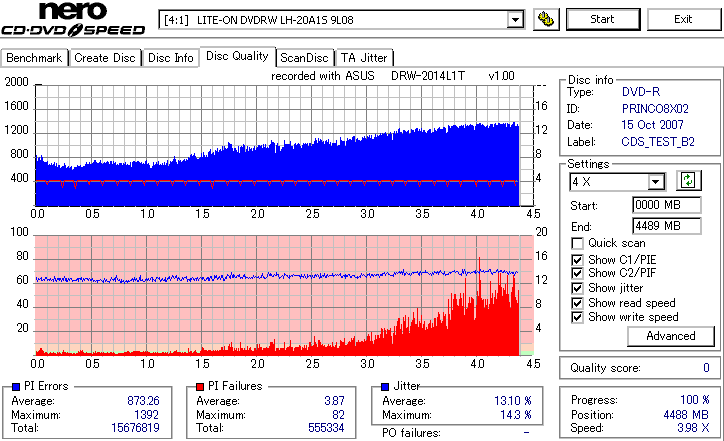Click the Start position 0000 MB field

667,205
